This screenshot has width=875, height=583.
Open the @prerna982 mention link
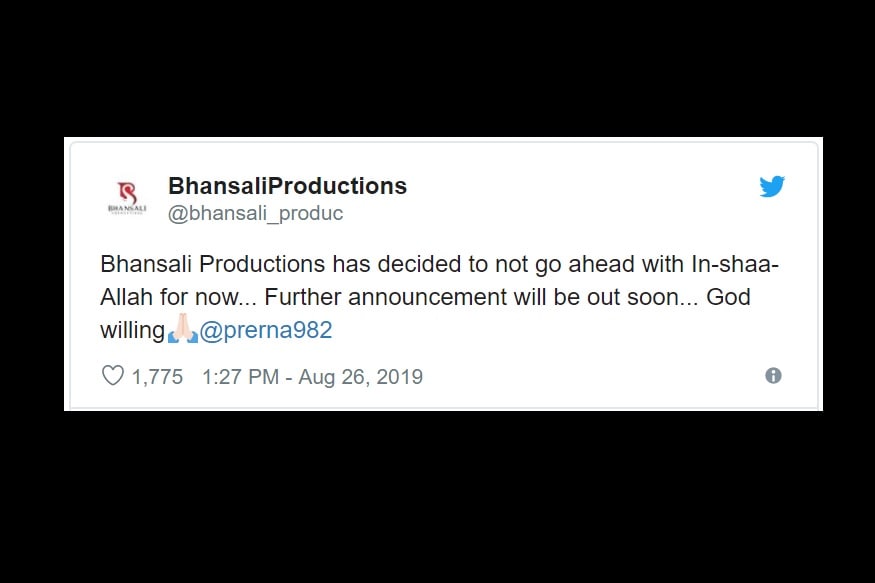pyautogui.click(x=266, y=330)
